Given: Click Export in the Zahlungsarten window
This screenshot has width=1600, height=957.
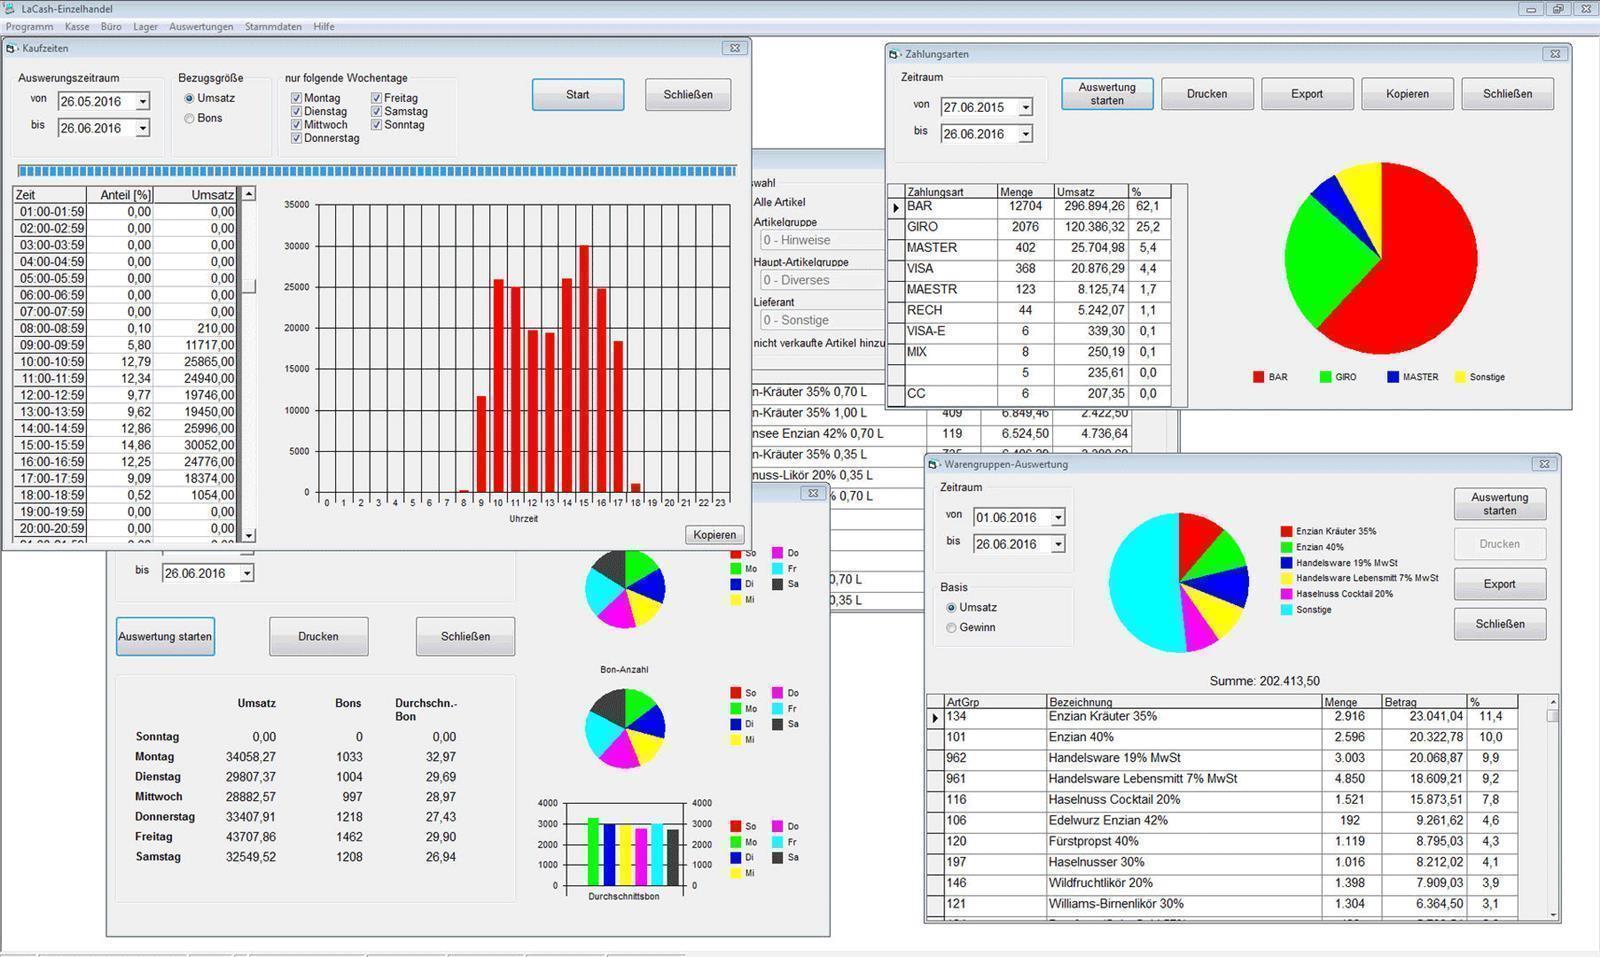Looking at the screenshot, I should tap(1306, 94).
